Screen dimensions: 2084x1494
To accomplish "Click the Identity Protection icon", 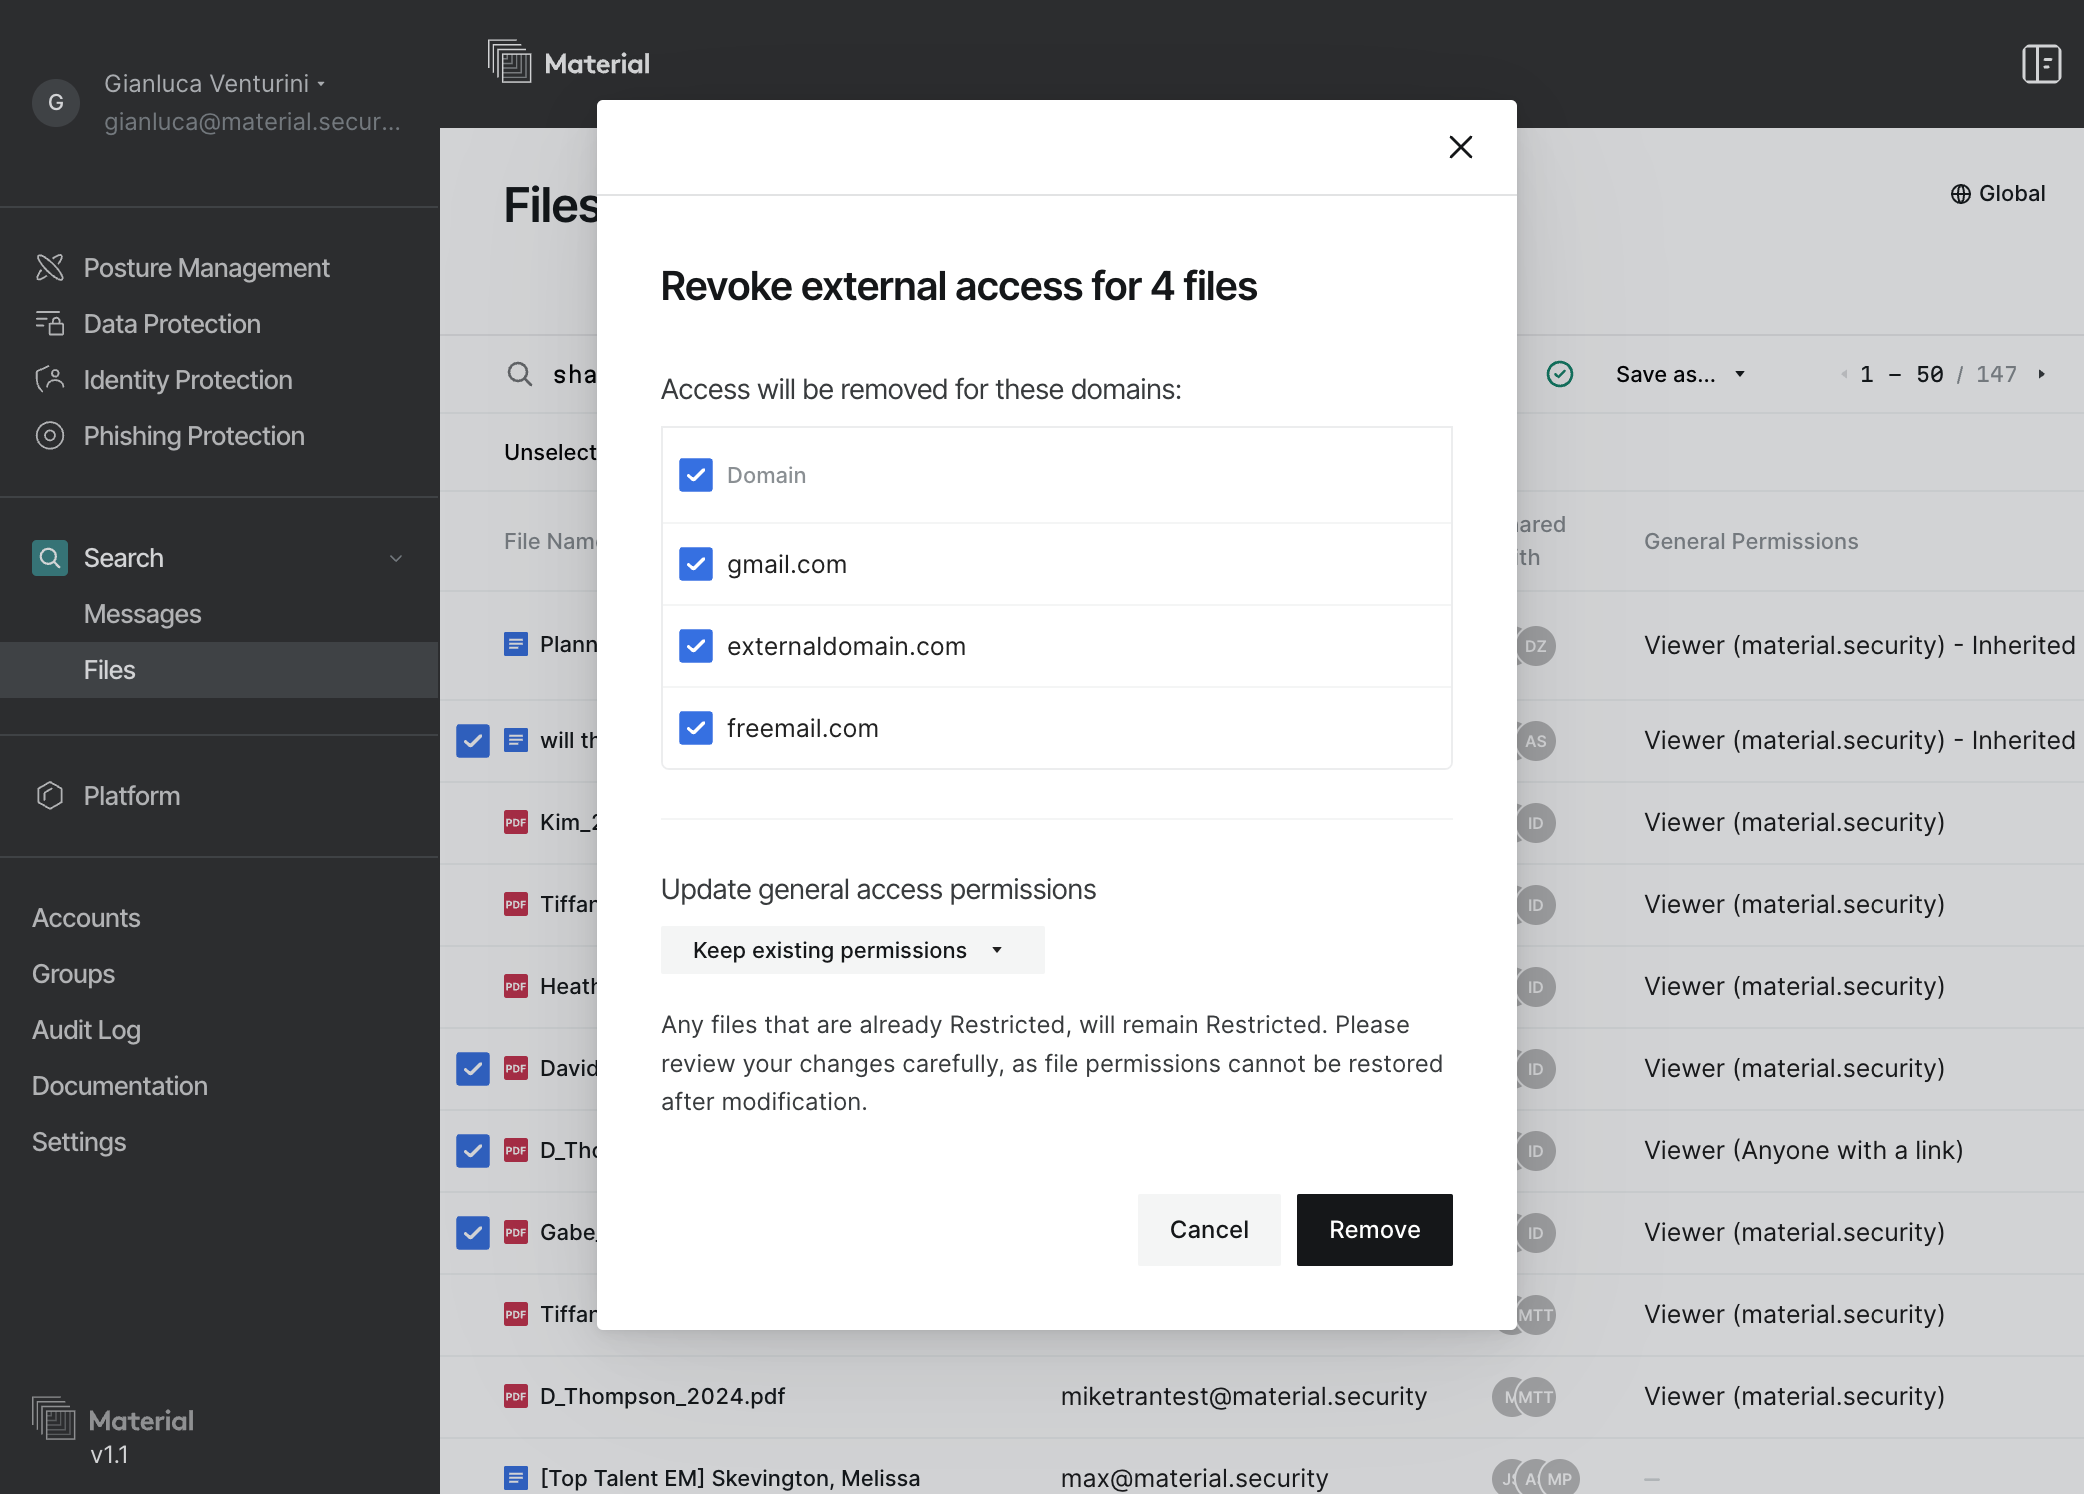I will coord(50,380).
